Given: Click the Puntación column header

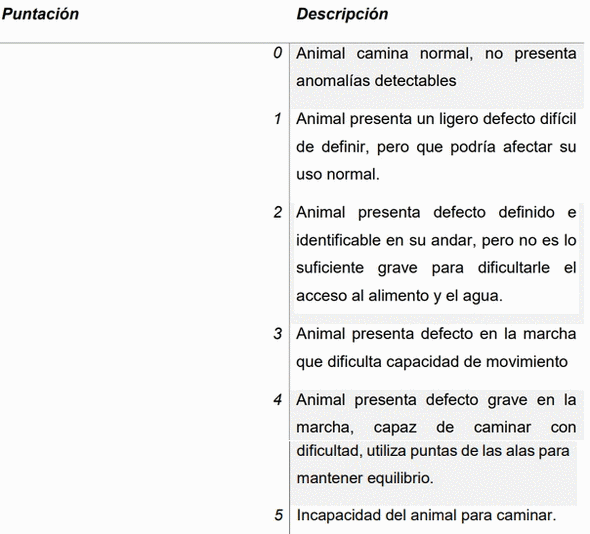Looking at the screenshot, I should 40,14.
